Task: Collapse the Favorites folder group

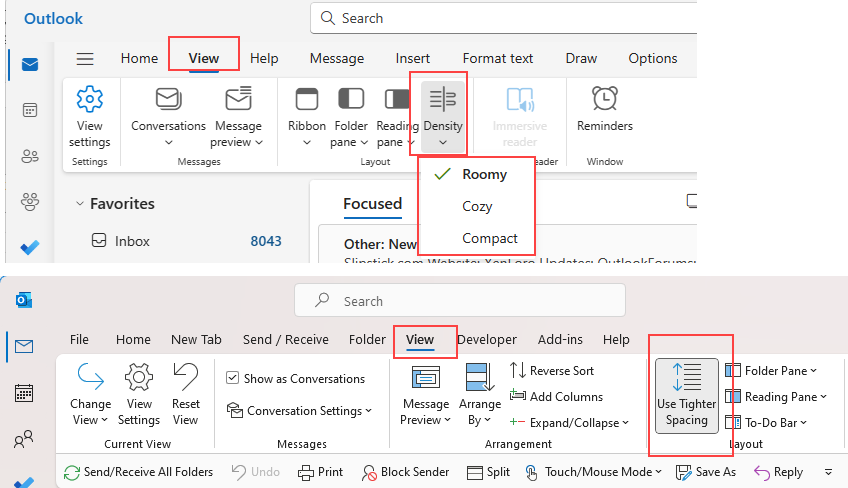Action: click(x=80, y=204)
